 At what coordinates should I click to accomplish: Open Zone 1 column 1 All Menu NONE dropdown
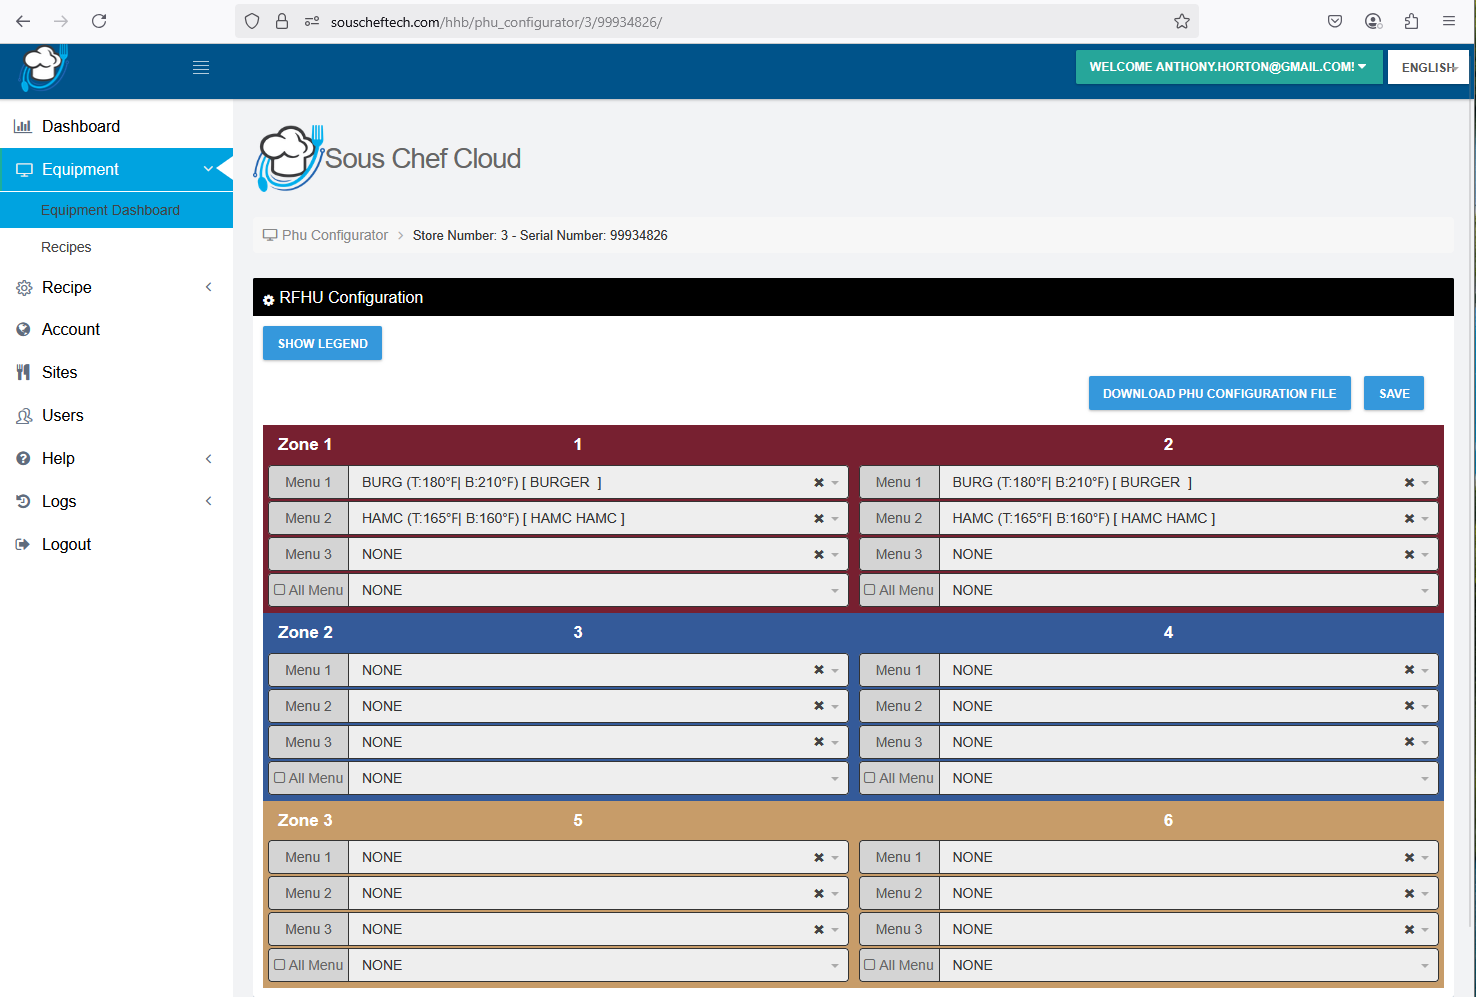click(x=598, y=590)
